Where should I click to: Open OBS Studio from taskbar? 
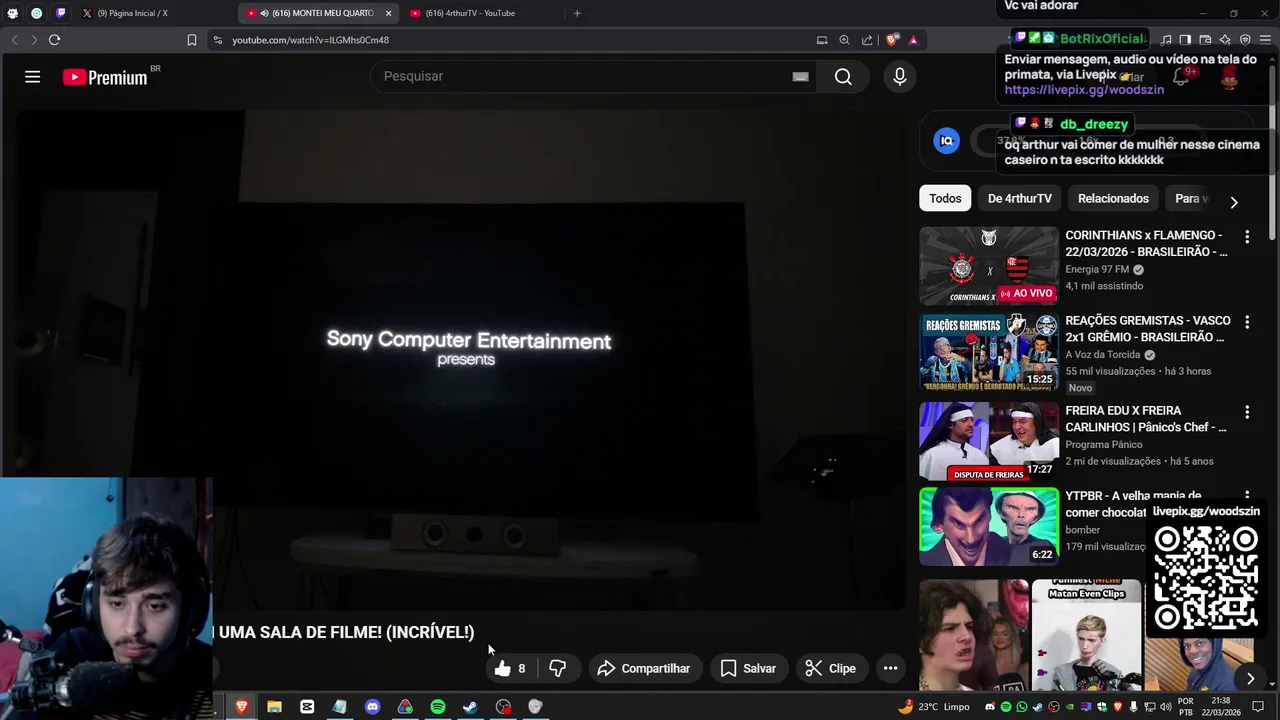click(503, 707)
